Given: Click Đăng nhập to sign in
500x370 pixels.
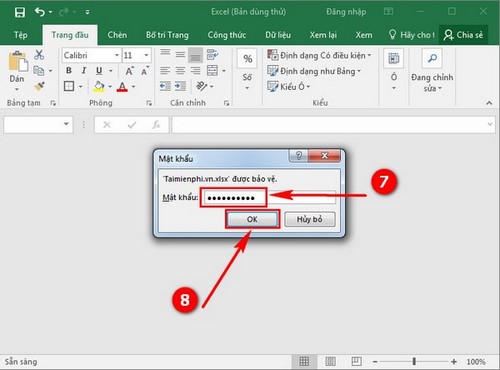Looking at the screenshot, I should point(346,12).
